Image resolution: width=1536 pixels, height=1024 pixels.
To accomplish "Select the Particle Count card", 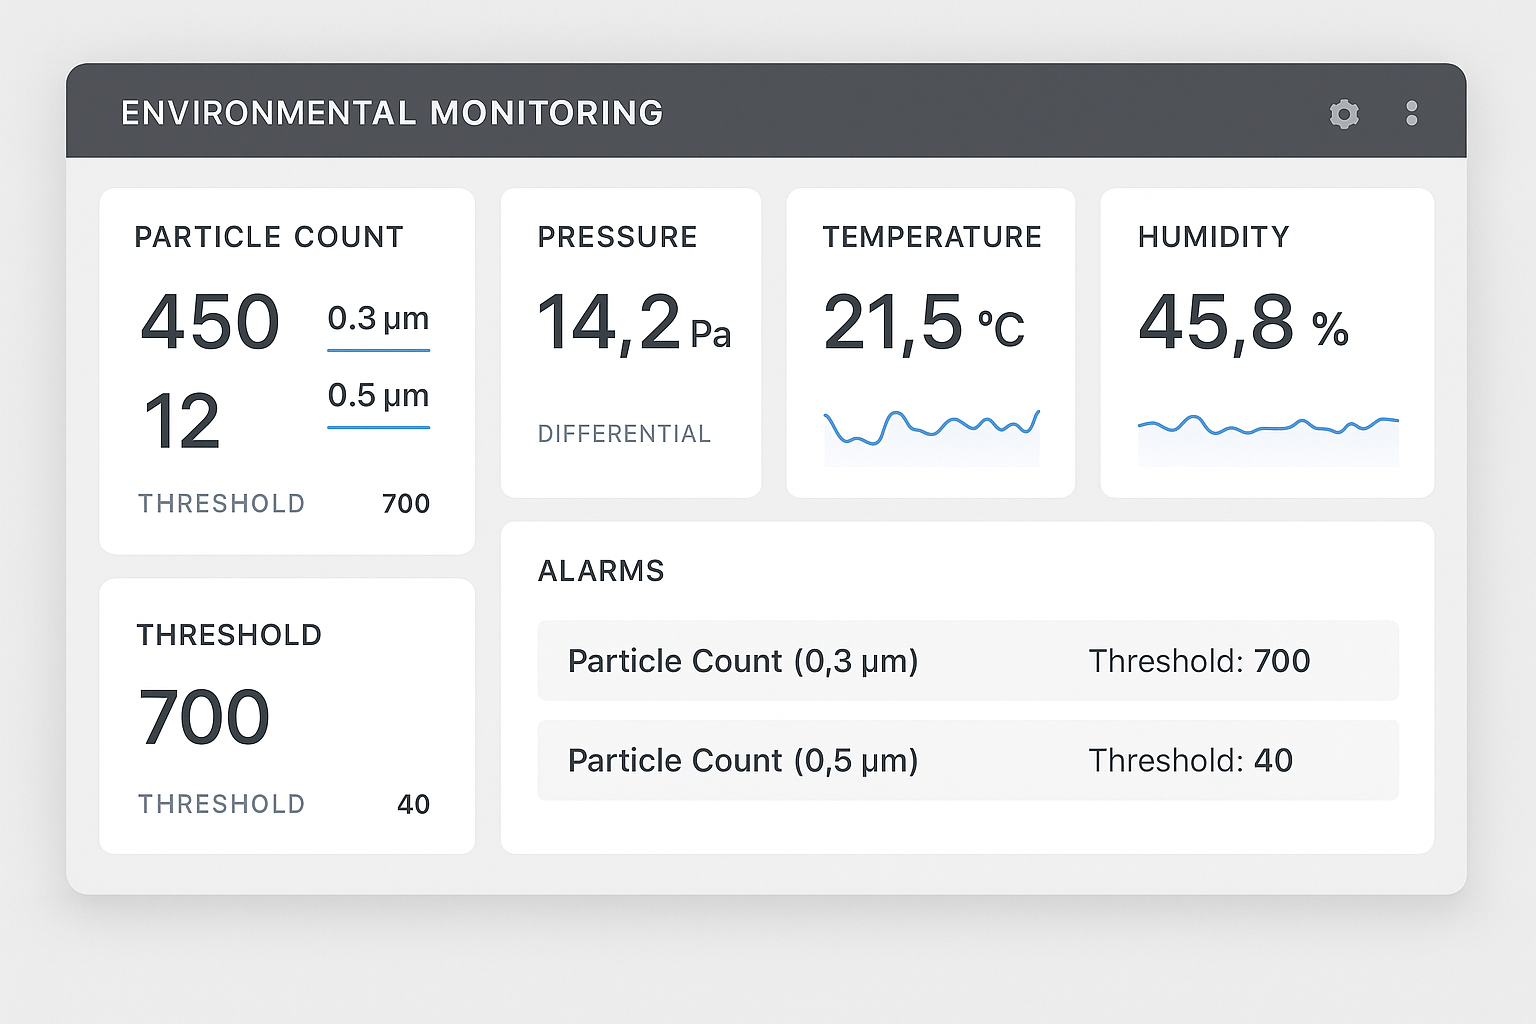I will 286,370.
